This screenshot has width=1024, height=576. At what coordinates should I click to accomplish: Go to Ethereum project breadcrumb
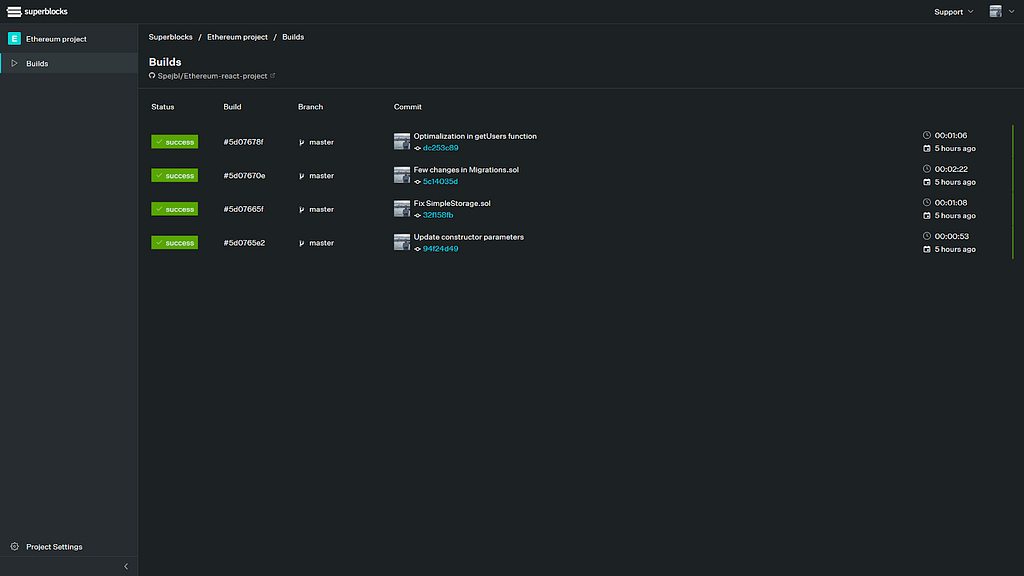[237, 37]
